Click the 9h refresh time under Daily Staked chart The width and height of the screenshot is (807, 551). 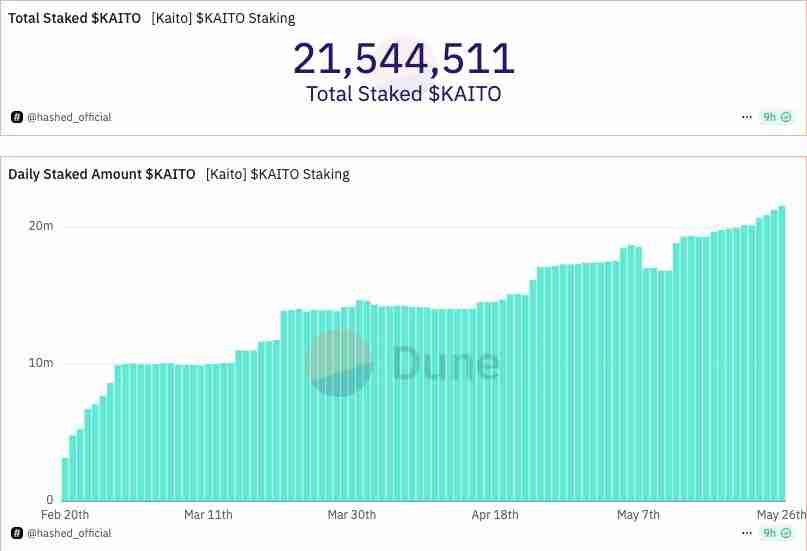click(x=770, y=533)
